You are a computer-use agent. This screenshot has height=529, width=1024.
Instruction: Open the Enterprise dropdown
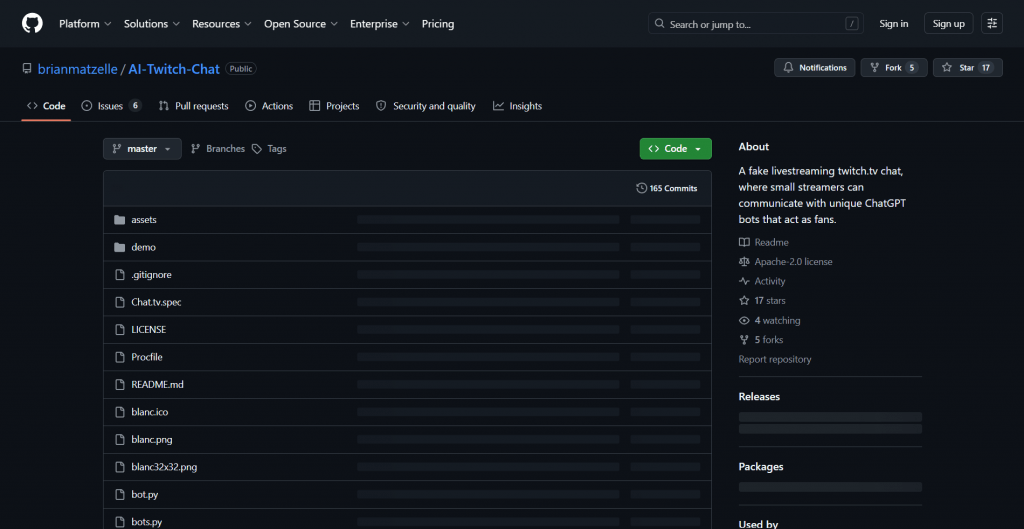coord(379,24)
